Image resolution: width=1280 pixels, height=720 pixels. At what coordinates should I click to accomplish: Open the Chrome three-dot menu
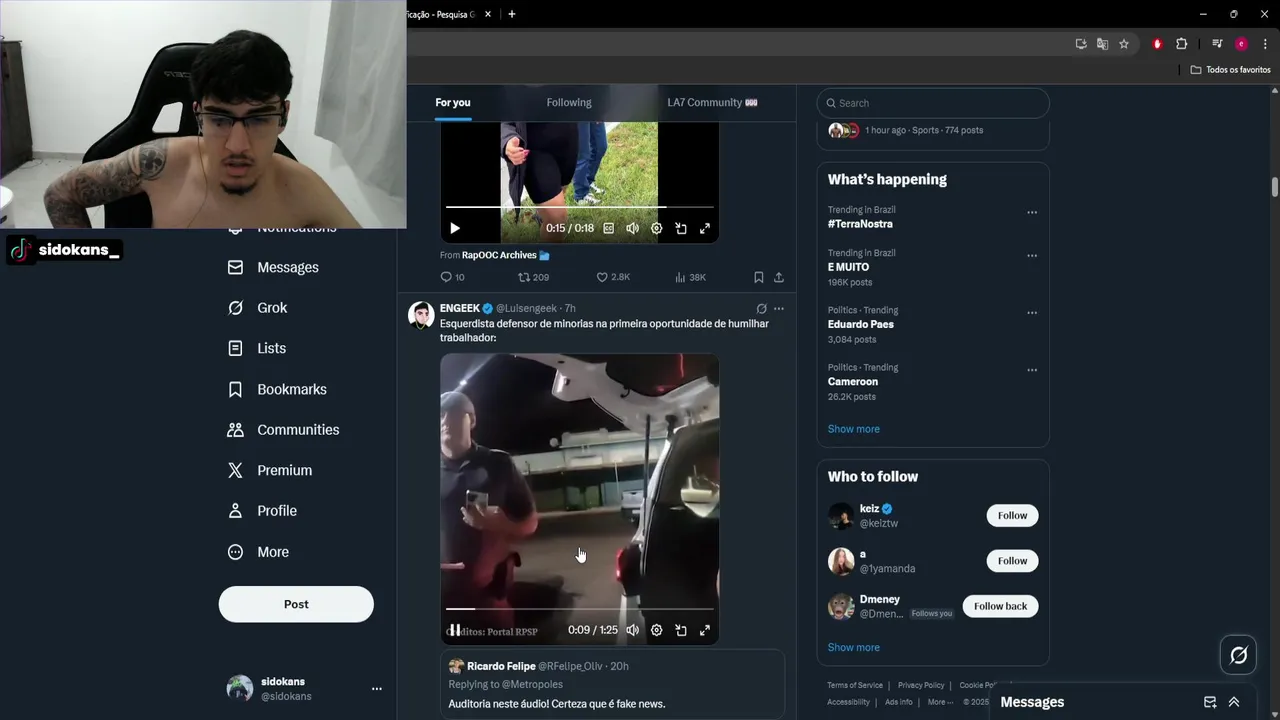click(1265, 44)
